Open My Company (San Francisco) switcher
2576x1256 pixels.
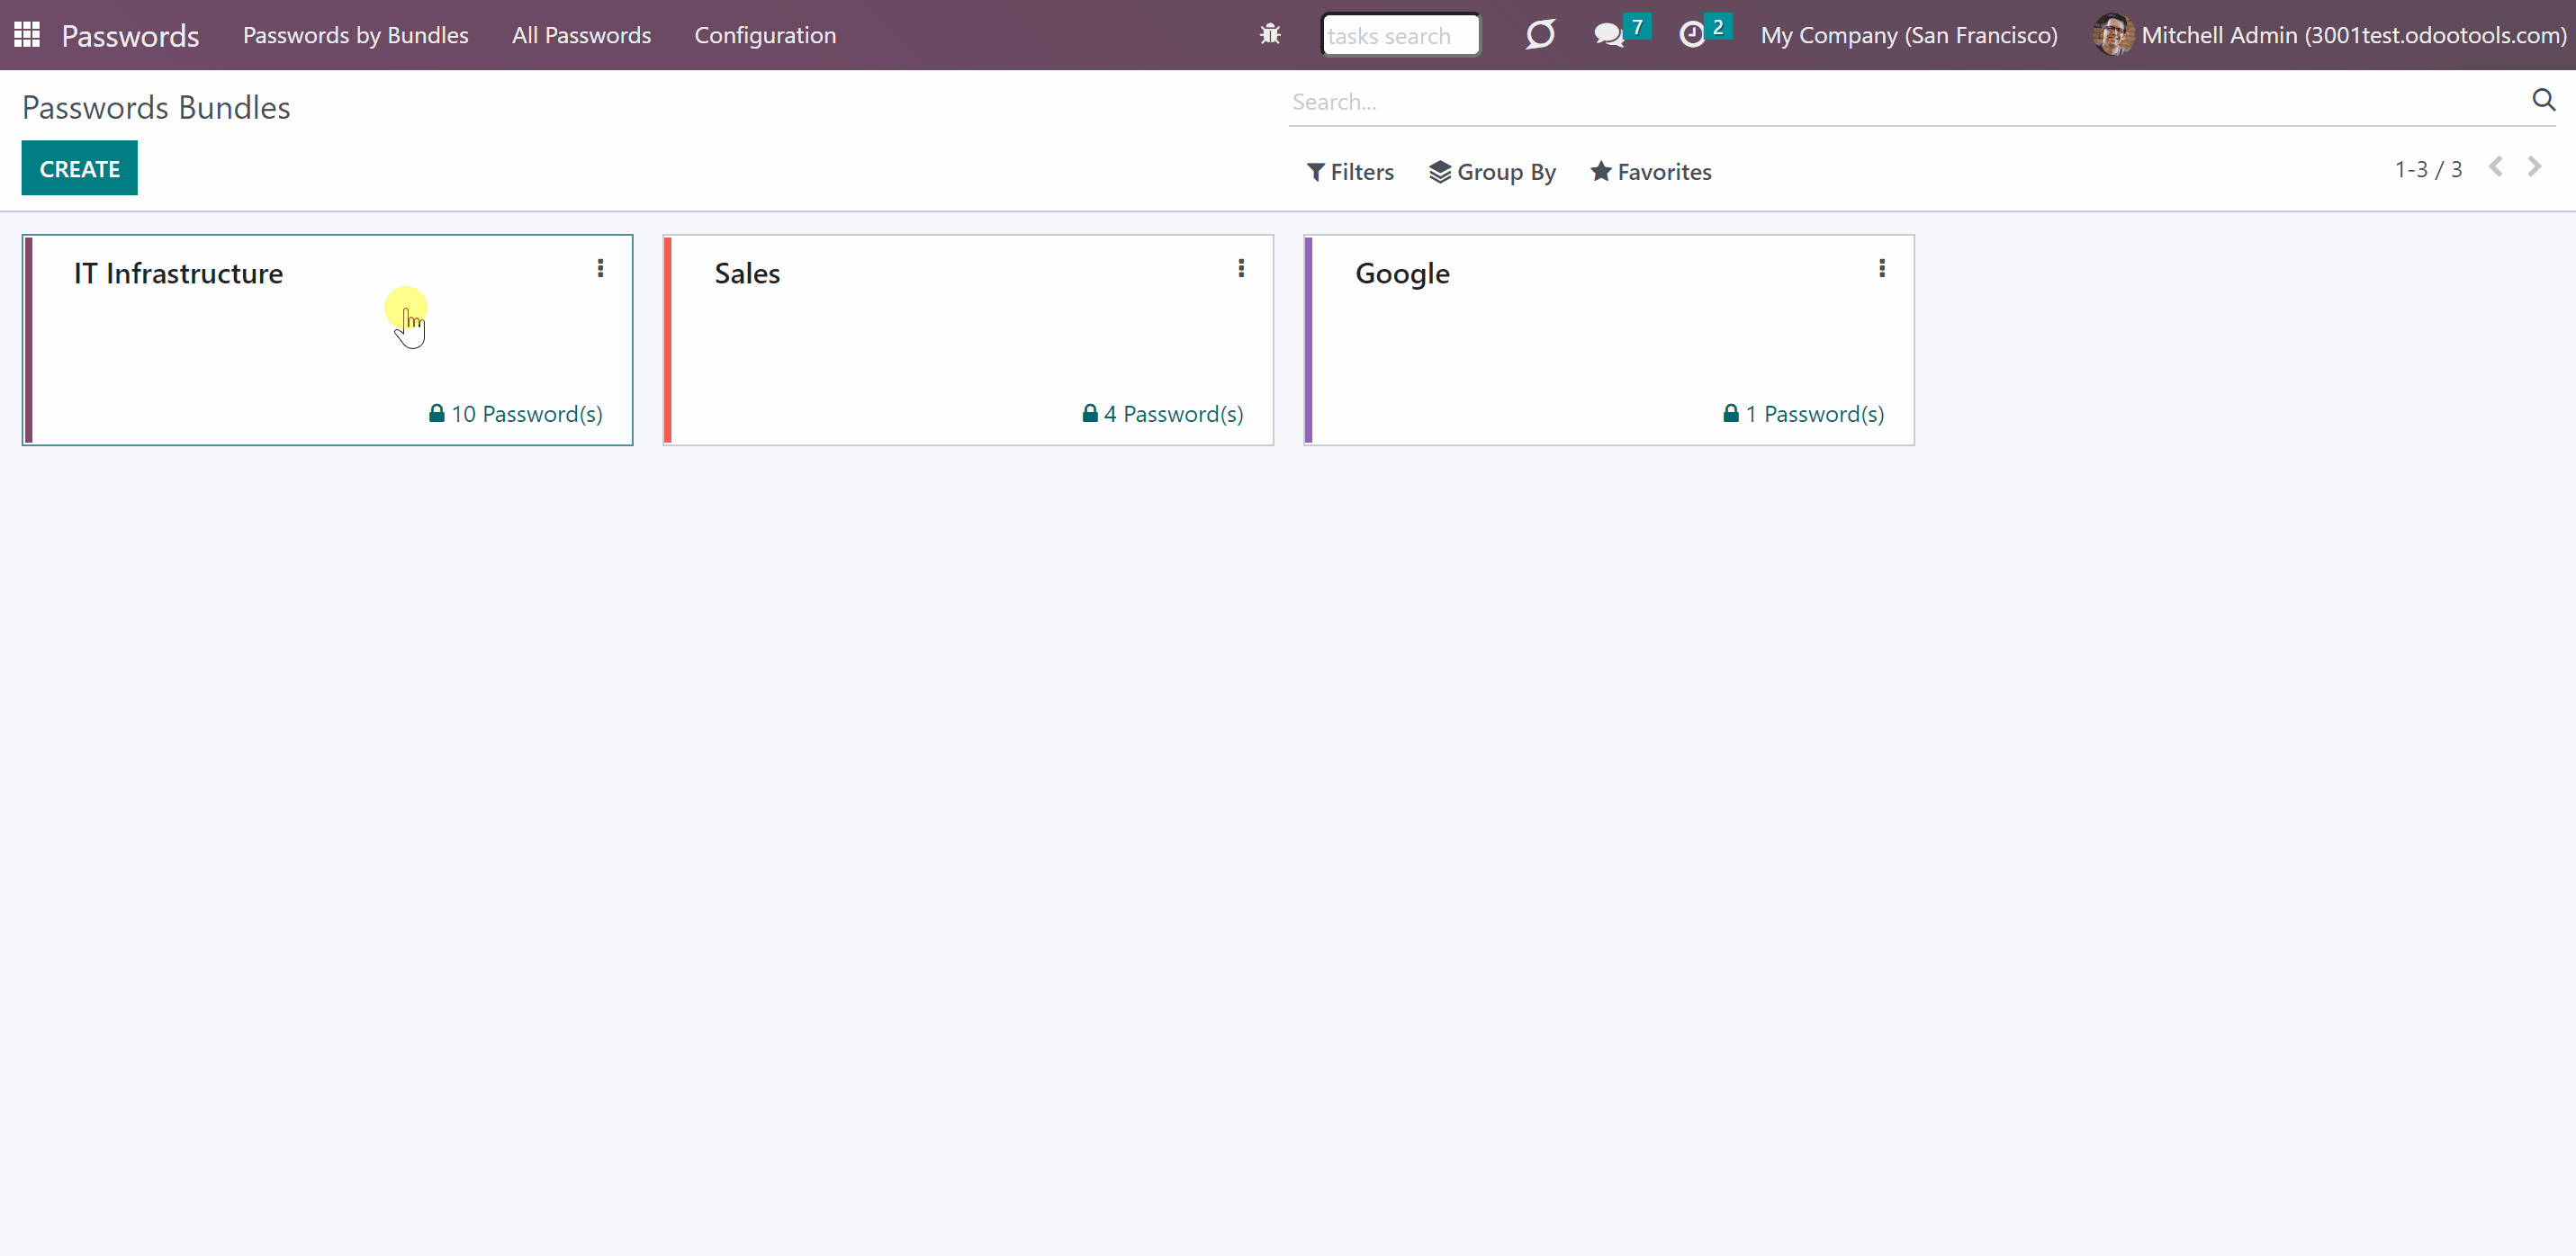point(1909,35)
